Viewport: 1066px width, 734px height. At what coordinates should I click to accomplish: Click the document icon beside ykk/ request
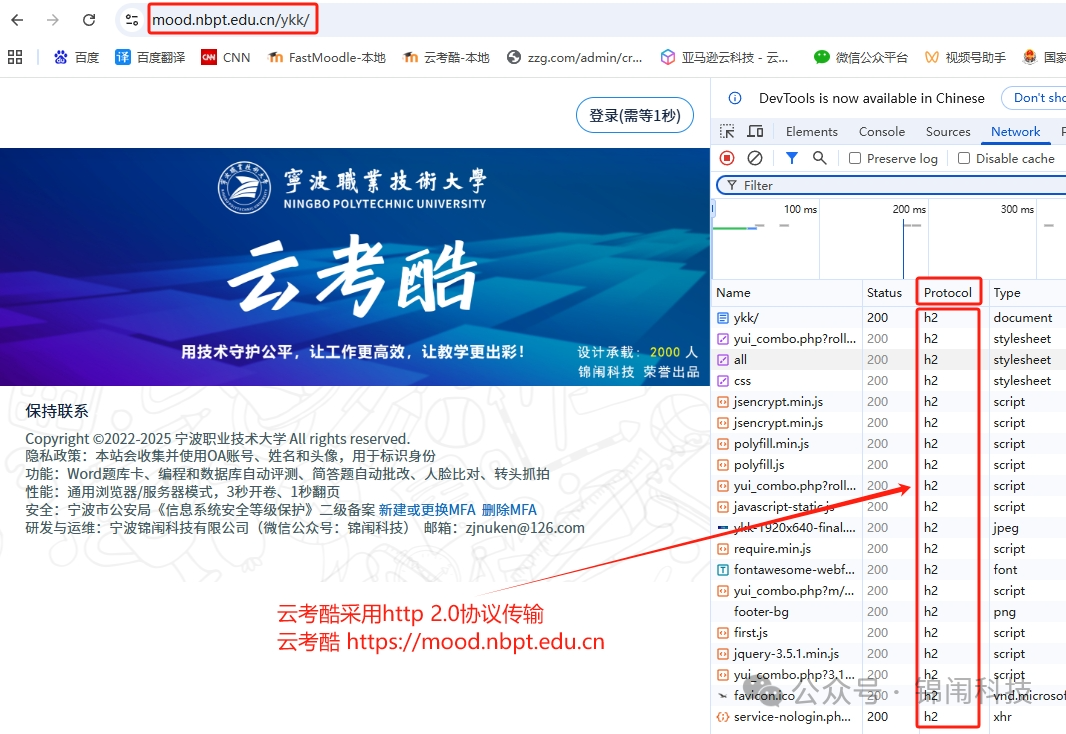[723, 317]
